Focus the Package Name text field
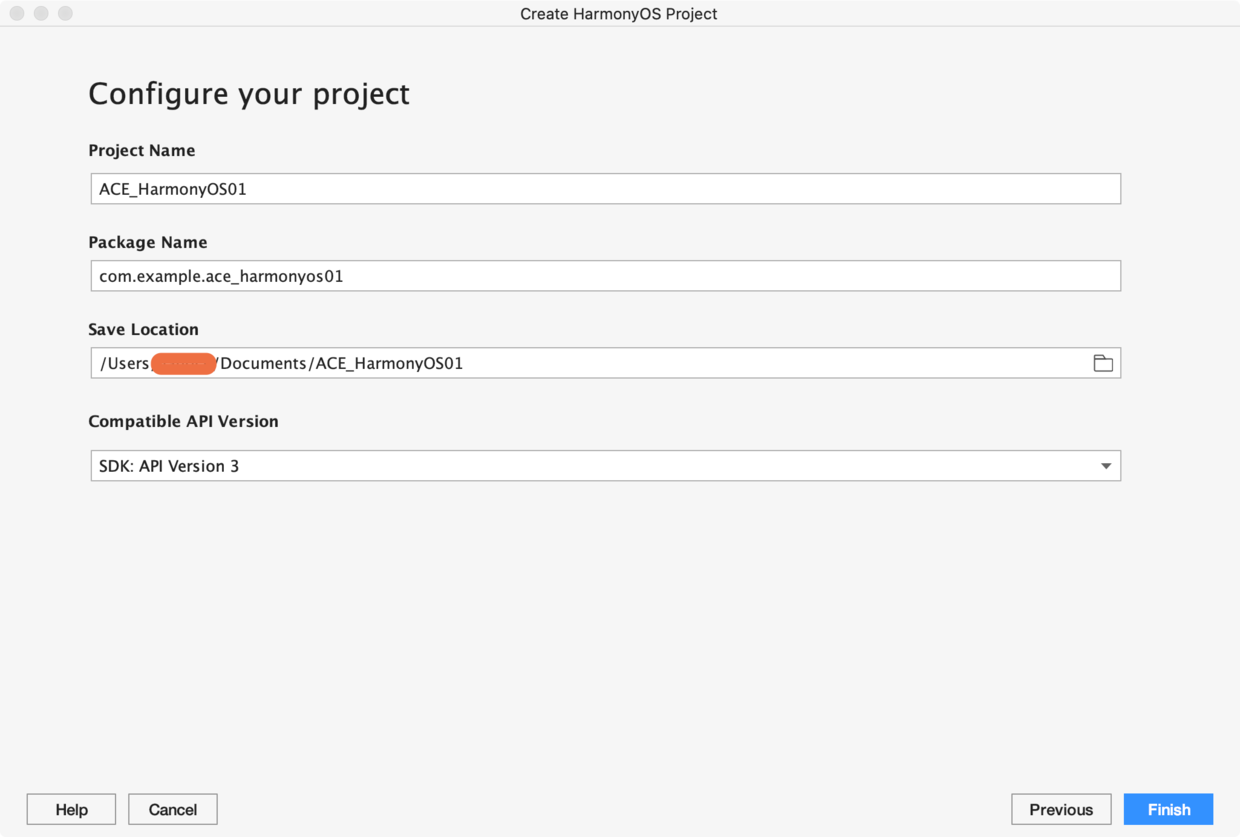 click(x=605, y=276)
